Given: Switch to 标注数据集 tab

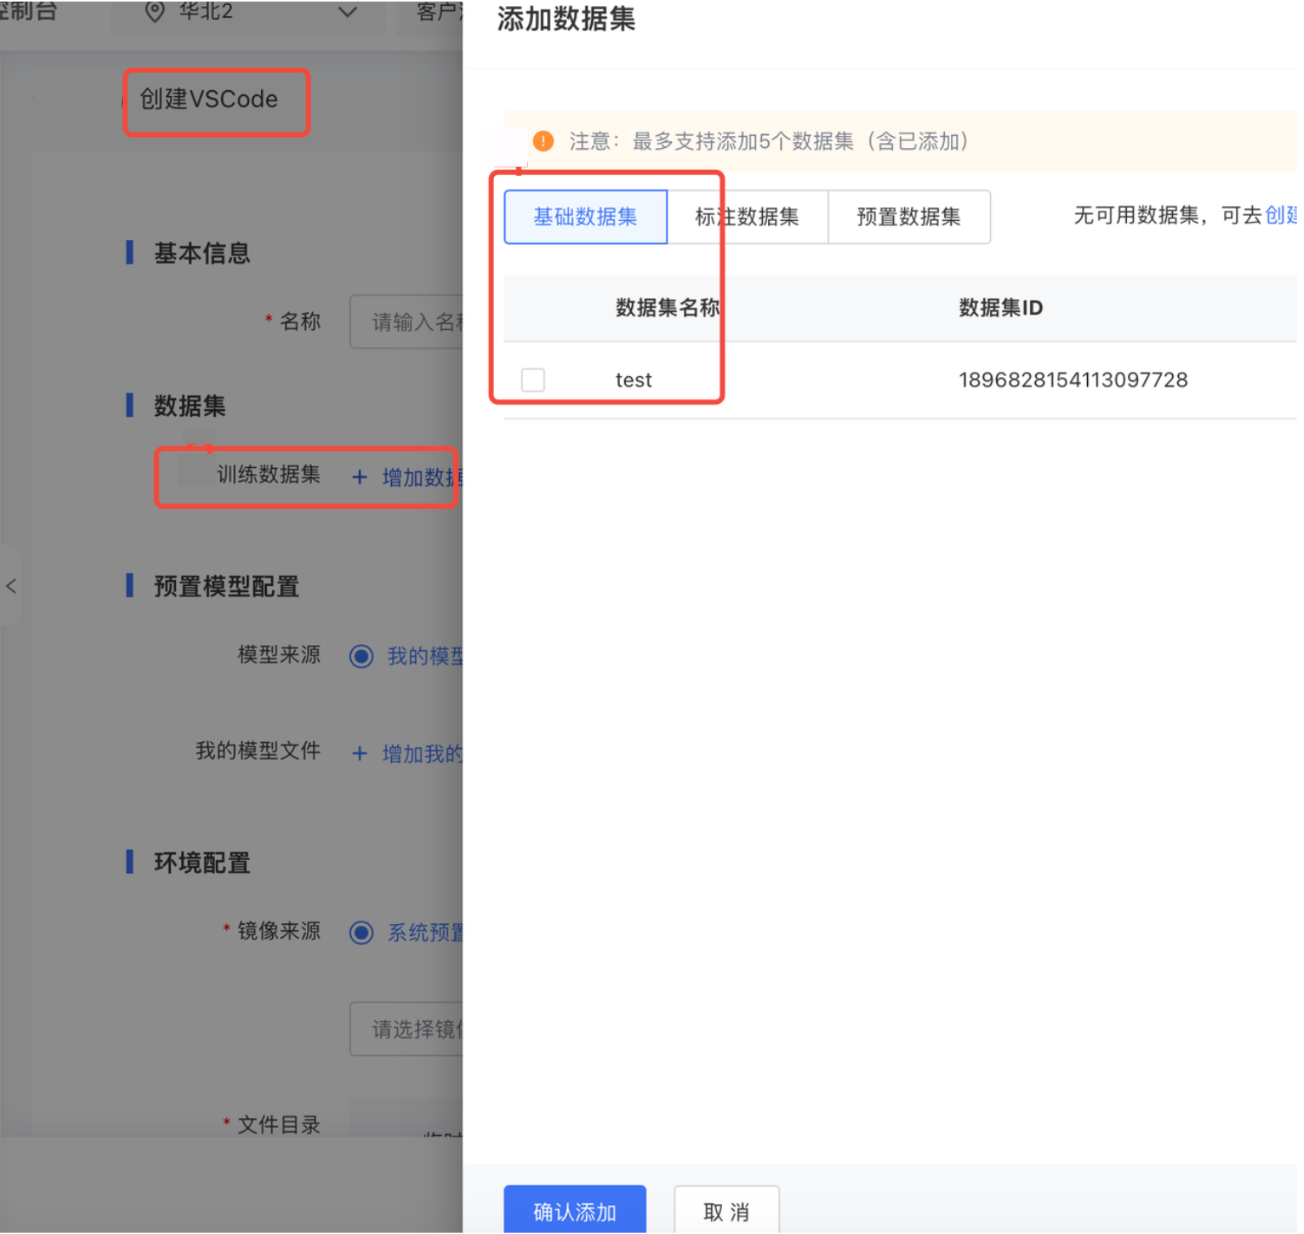Looking at the screenshot, I should pyautogui.click(x=747, y=217).
